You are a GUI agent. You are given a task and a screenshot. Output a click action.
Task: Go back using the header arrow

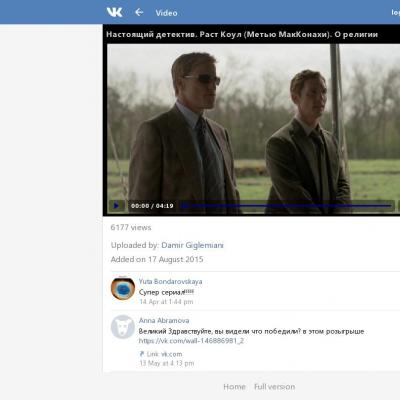click(139, 12)
